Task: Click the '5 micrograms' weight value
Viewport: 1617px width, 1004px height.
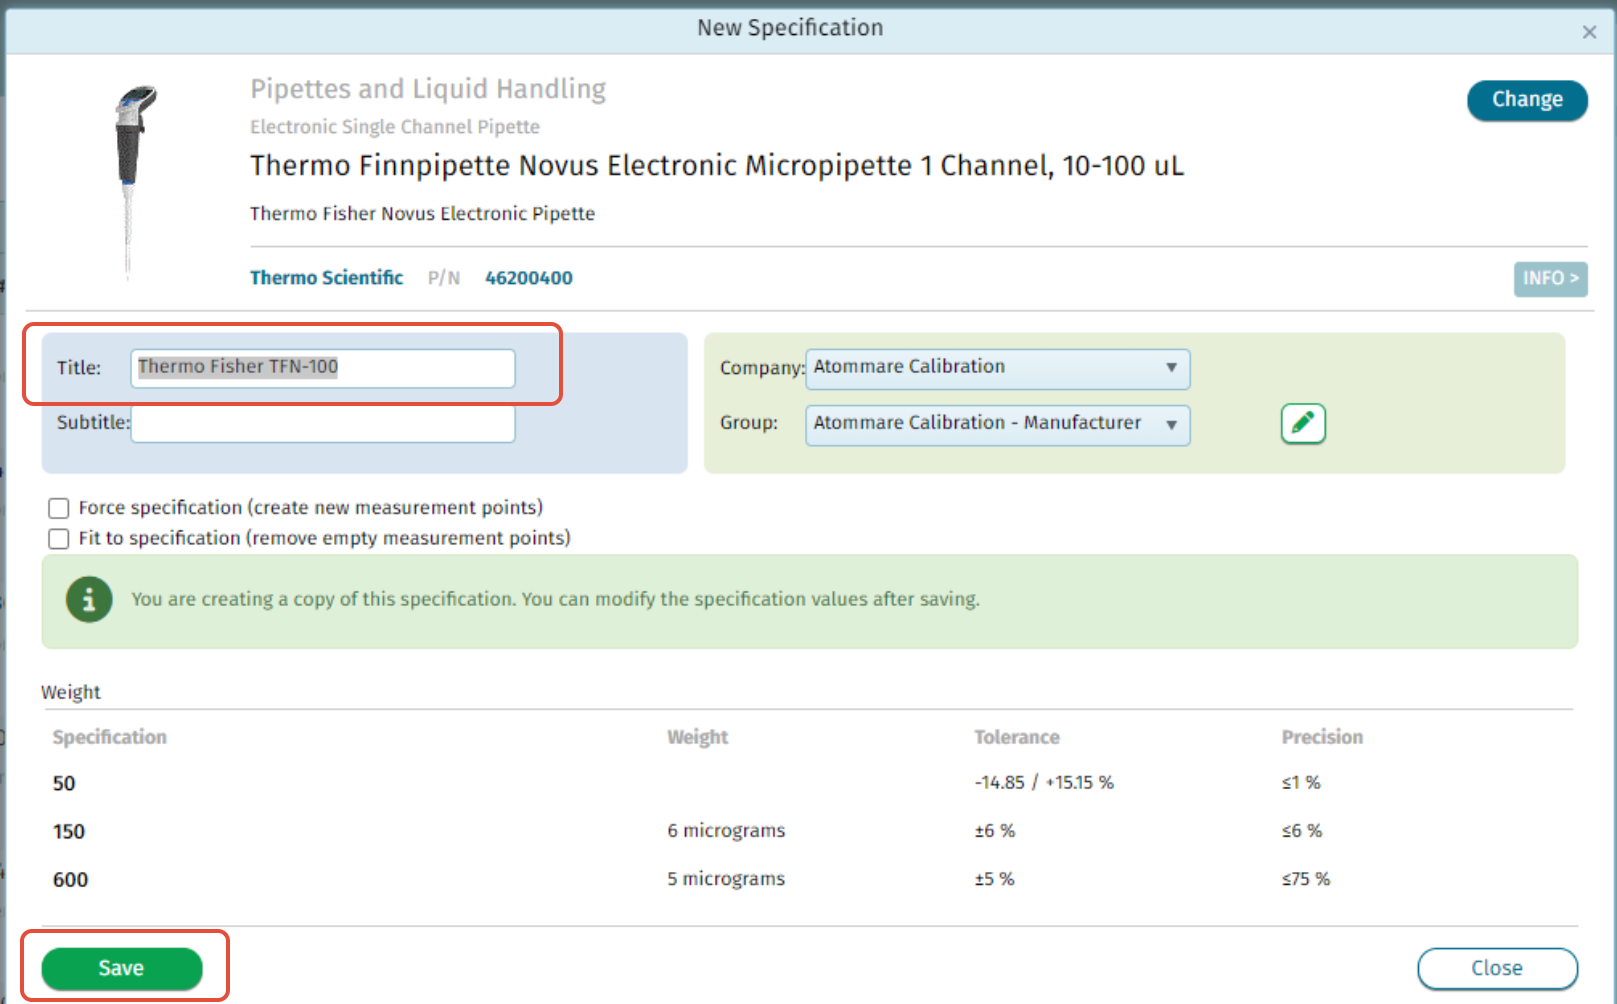Action: [726, 878]
